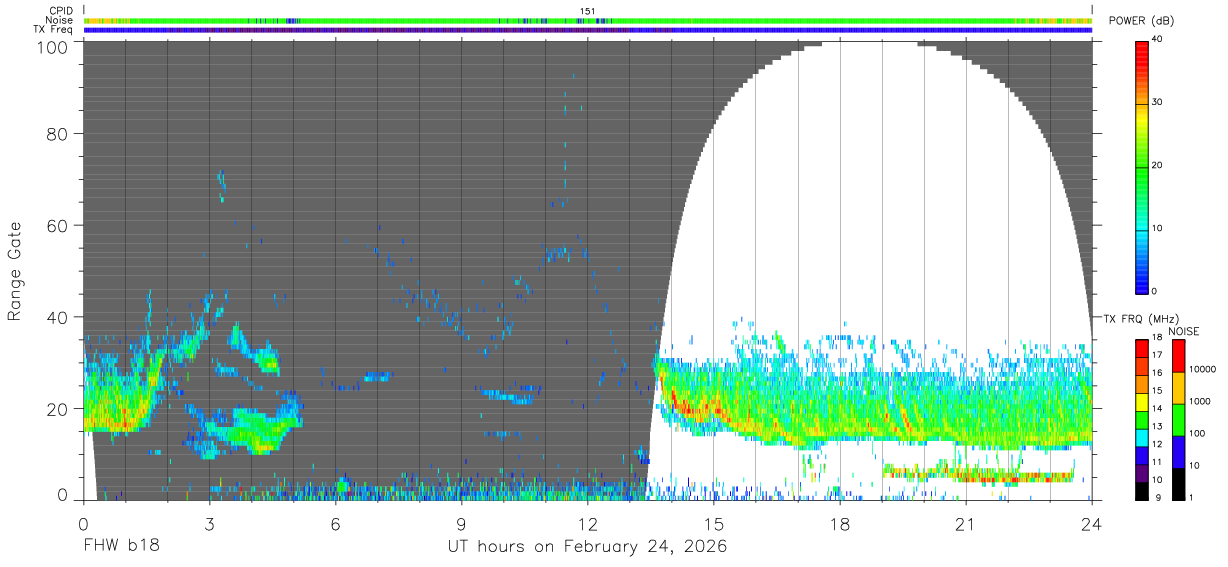
Task: Click the POWER (dB) legend title
Action: (1141, 21)
